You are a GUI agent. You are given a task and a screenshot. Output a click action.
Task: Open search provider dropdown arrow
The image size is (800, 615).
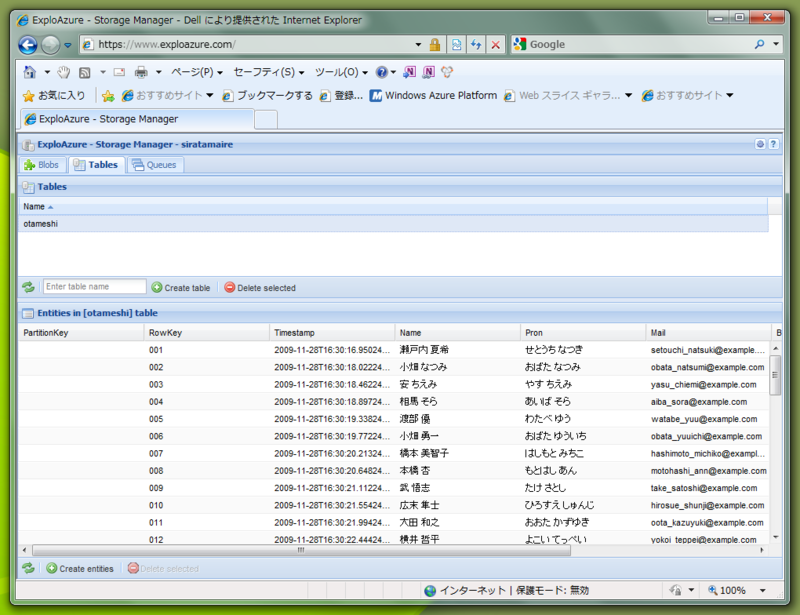coord(776,44)
